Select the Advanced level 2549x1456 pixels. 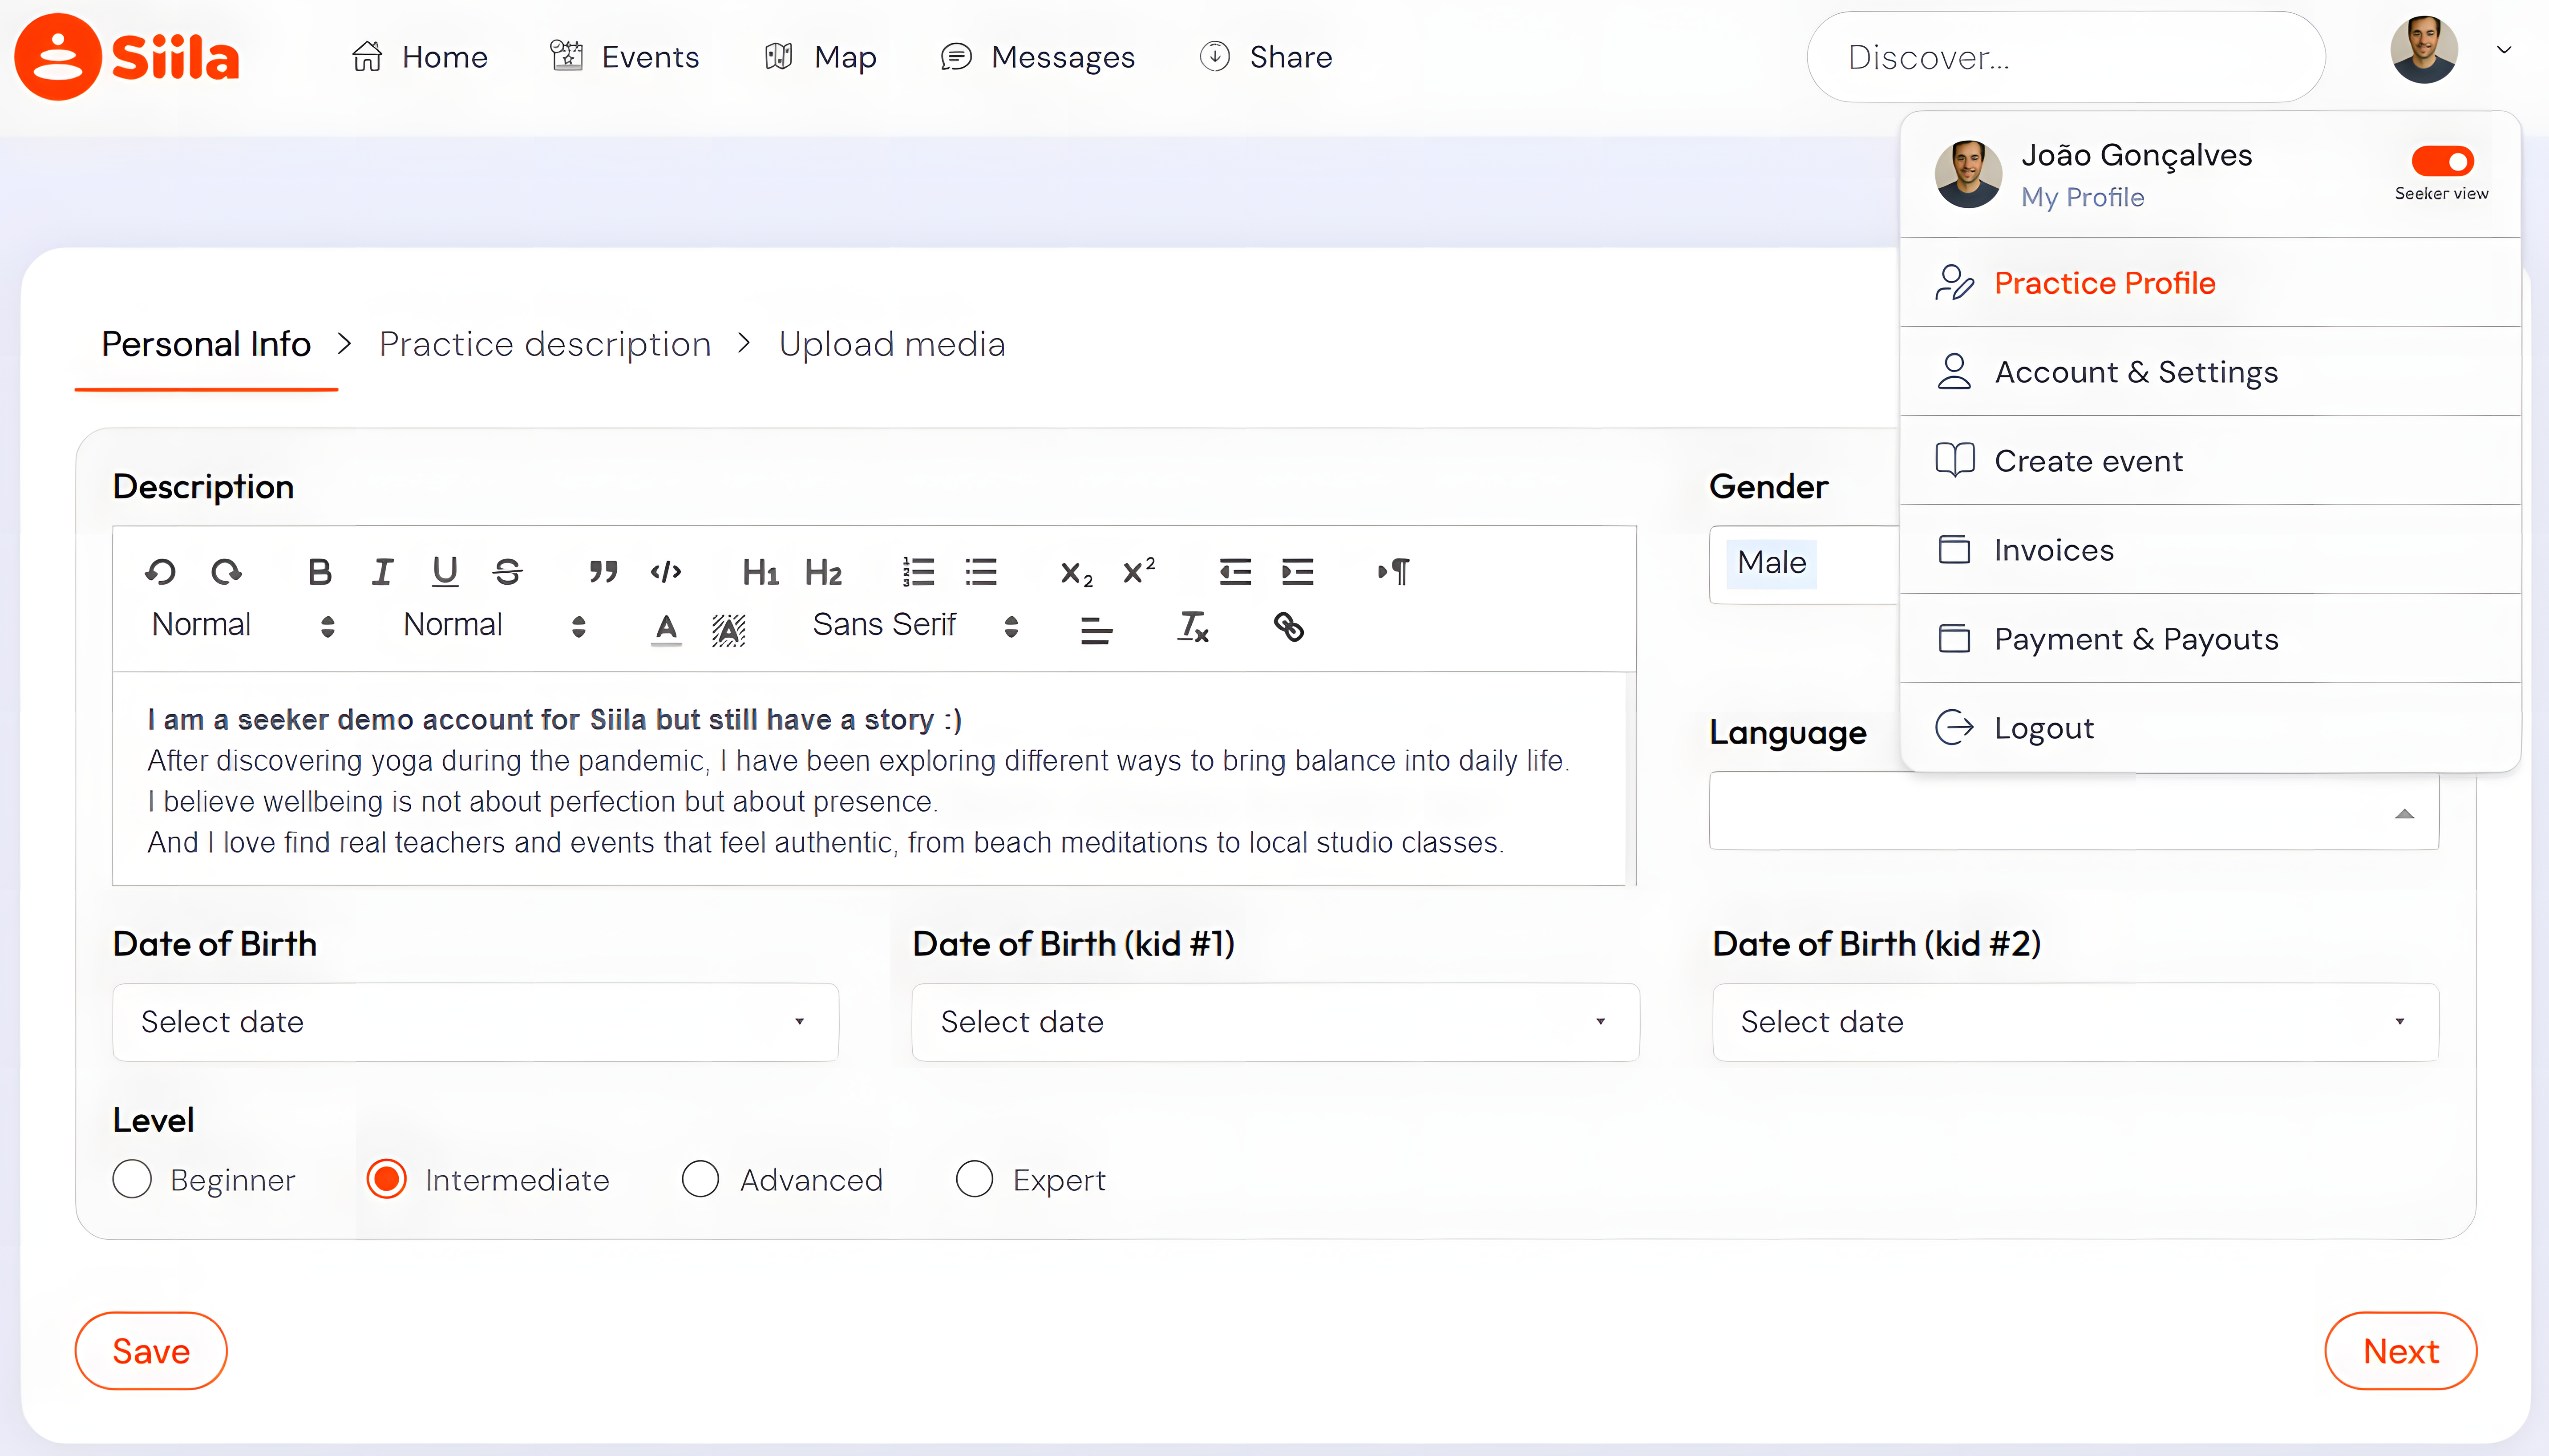pos(700,1179)
